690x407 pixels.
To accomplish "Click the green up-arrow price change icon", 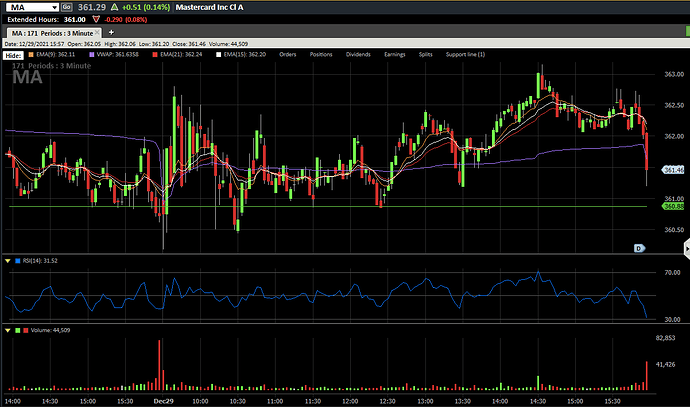I will pyautogui.click(x=114, y=7).
